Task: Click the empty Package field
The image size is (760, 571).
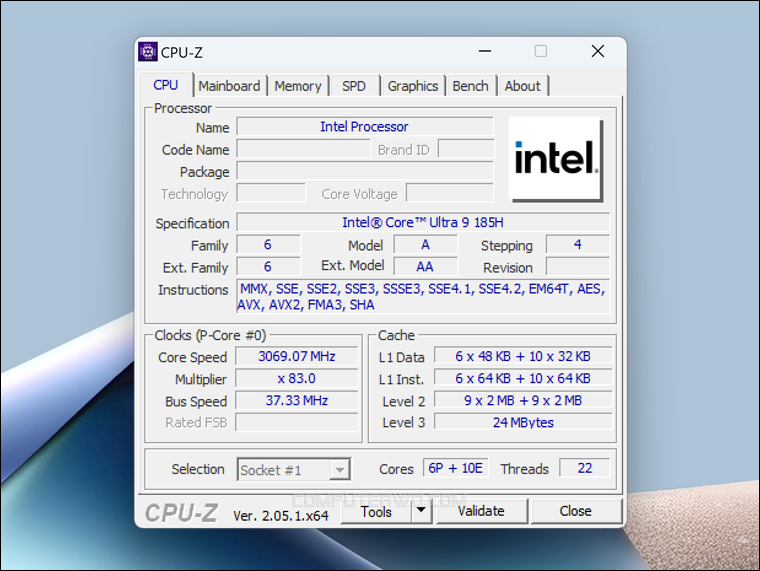Action: point(364,172)
